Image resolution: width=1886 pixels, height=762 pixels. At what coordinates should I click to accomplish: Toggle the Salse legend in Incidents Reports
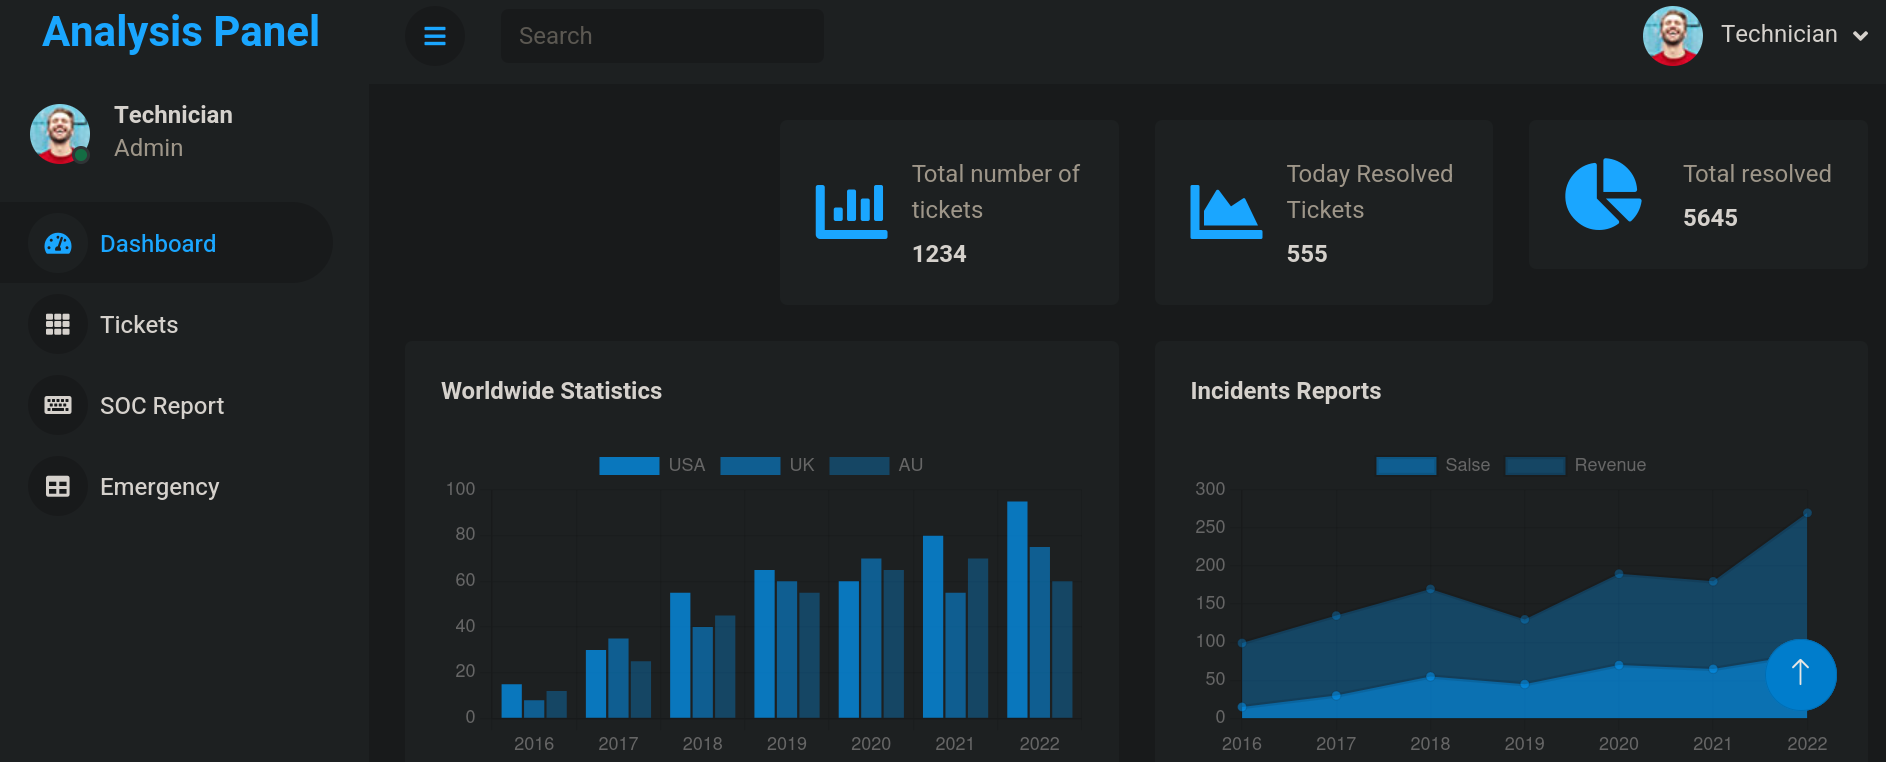(1433, 465)
